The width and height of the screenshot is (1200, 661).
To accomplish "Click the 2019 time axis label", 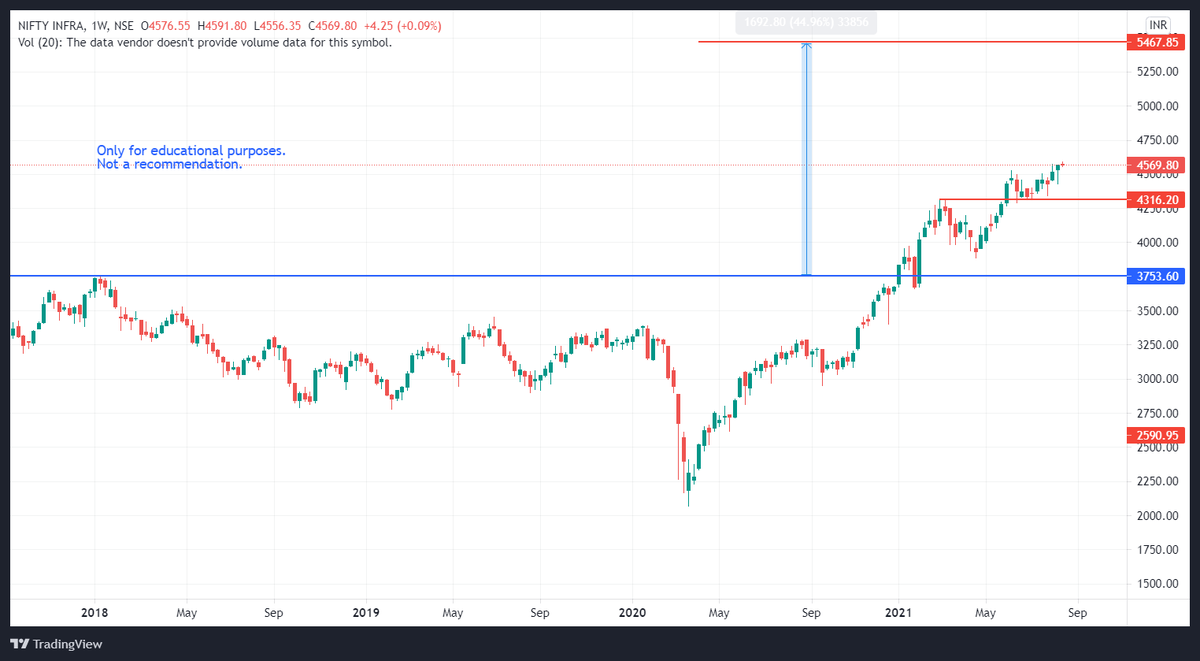I will click(x=366, y=612).
